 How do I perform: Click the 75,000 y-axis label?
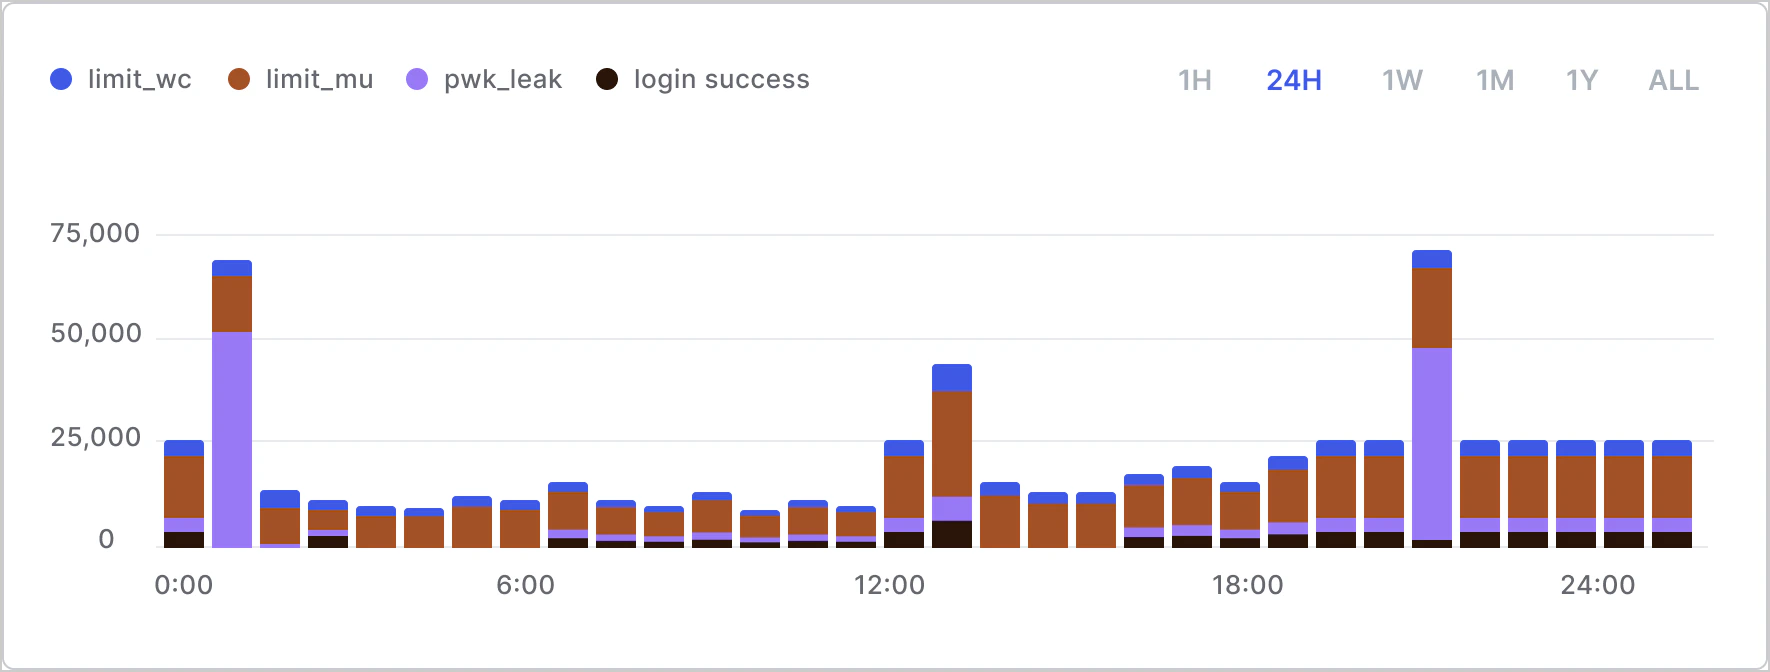[96, 234]
